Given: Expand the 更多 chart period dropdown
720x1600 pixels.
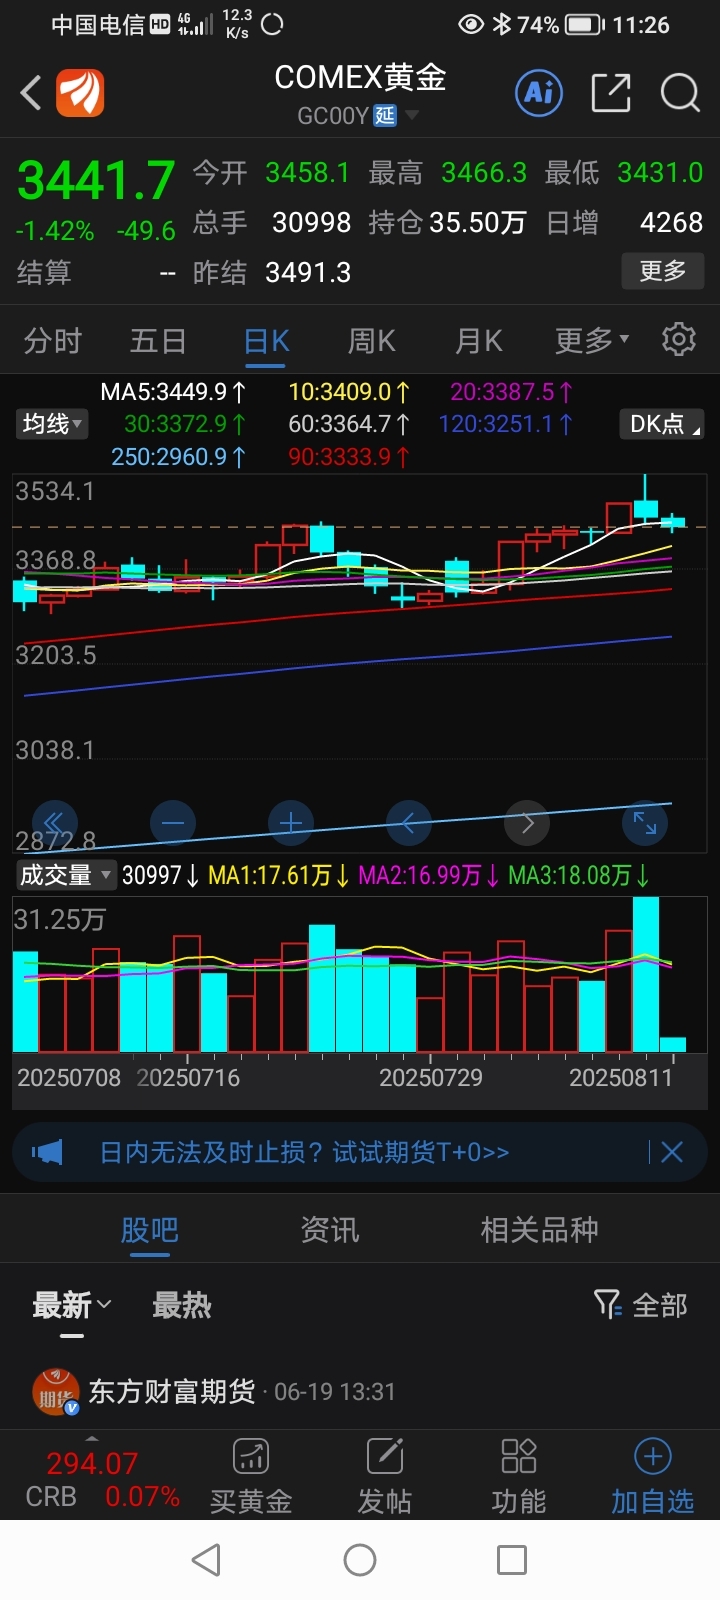Looking at the screenshot, I should (592, 341).
